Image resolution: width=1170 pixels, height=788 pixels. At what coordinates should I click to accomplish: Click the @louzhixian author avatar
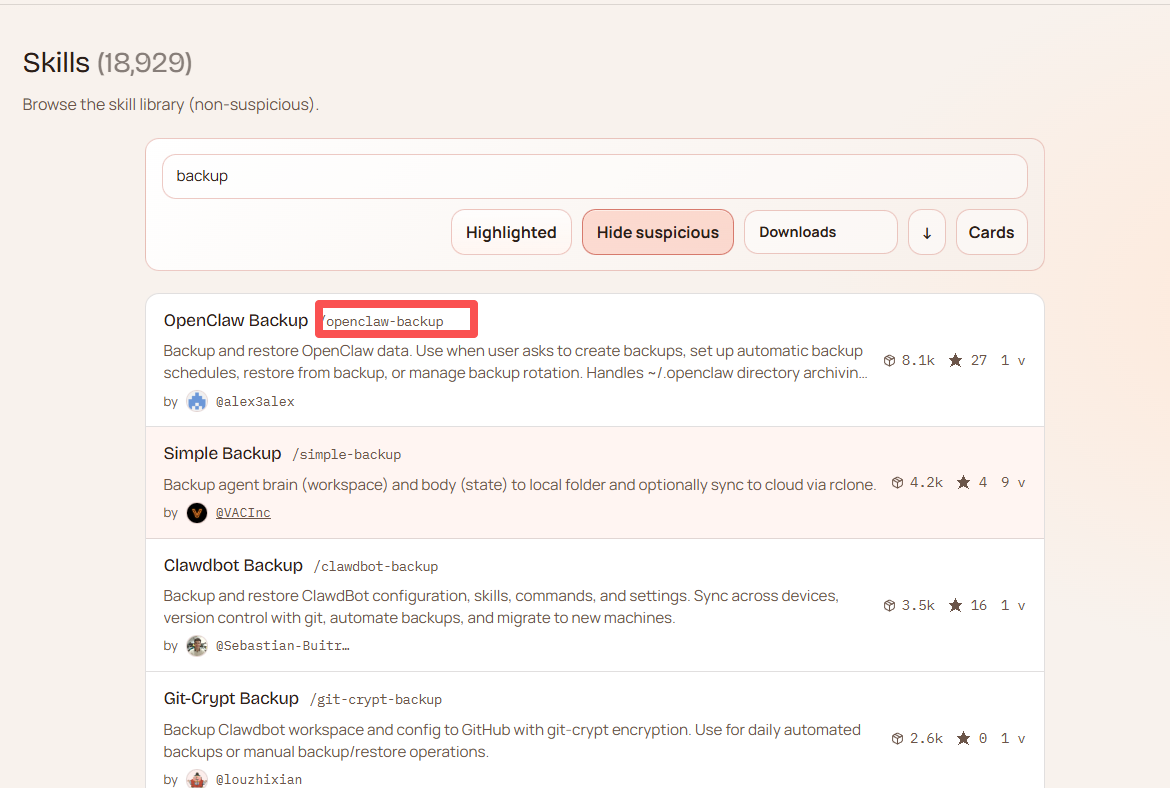pyautogui.click(x=197, y=778)
